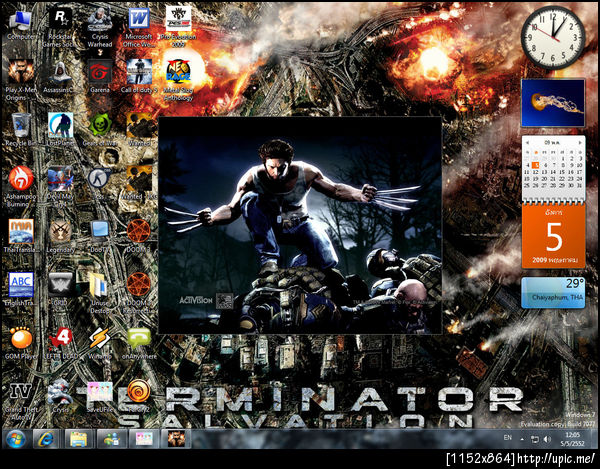This screenshot has width=600, height=469.
Task: Launch the EnglishTranslator ABC icon
Action: tap(21, 289)
